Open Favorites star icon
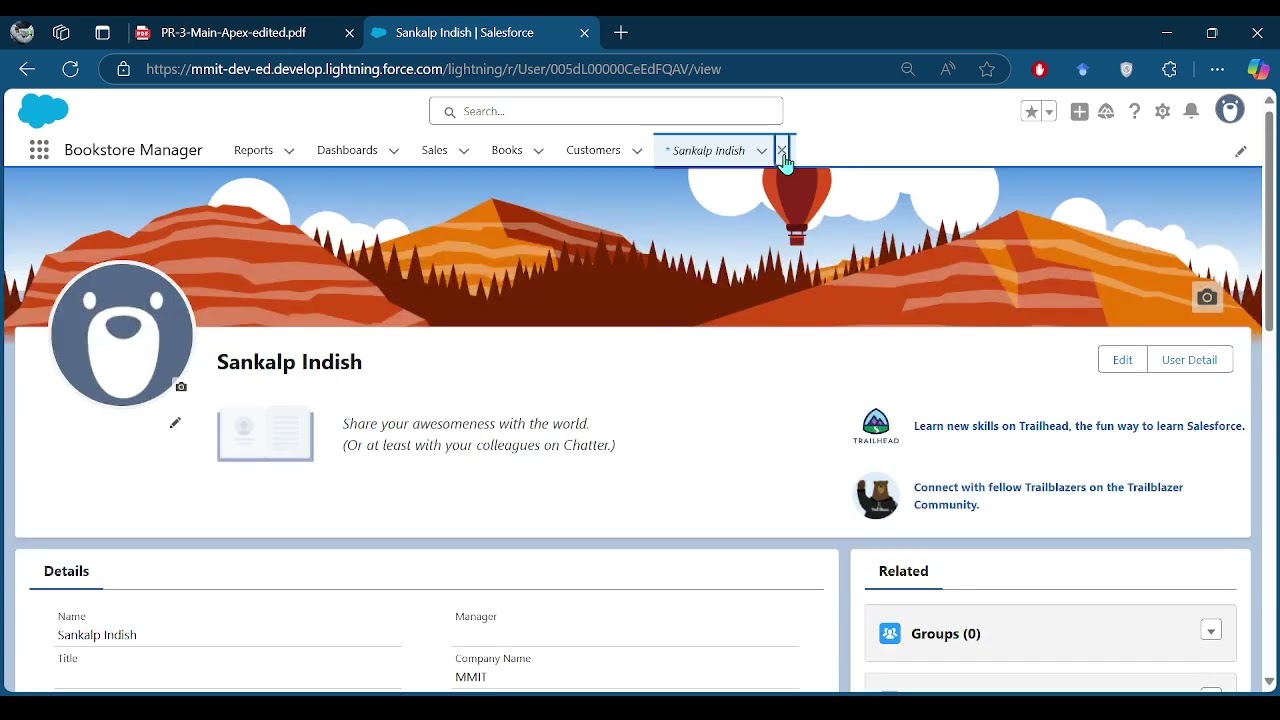Image resolution: width=1280 pixels, height=720 pixels. coord(1031,112)
